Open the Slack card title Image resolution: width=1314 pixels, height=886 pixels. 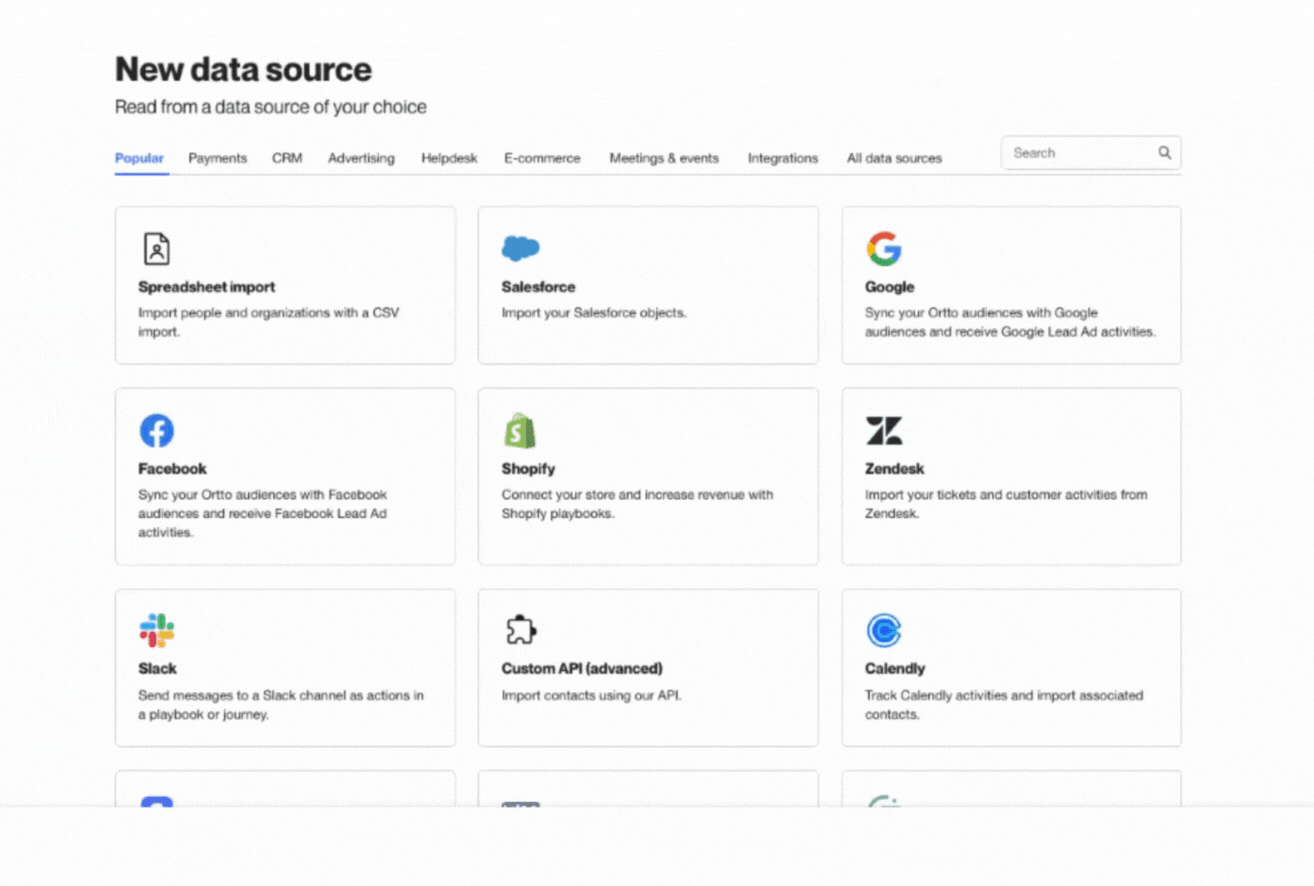(x=157, y=669)
